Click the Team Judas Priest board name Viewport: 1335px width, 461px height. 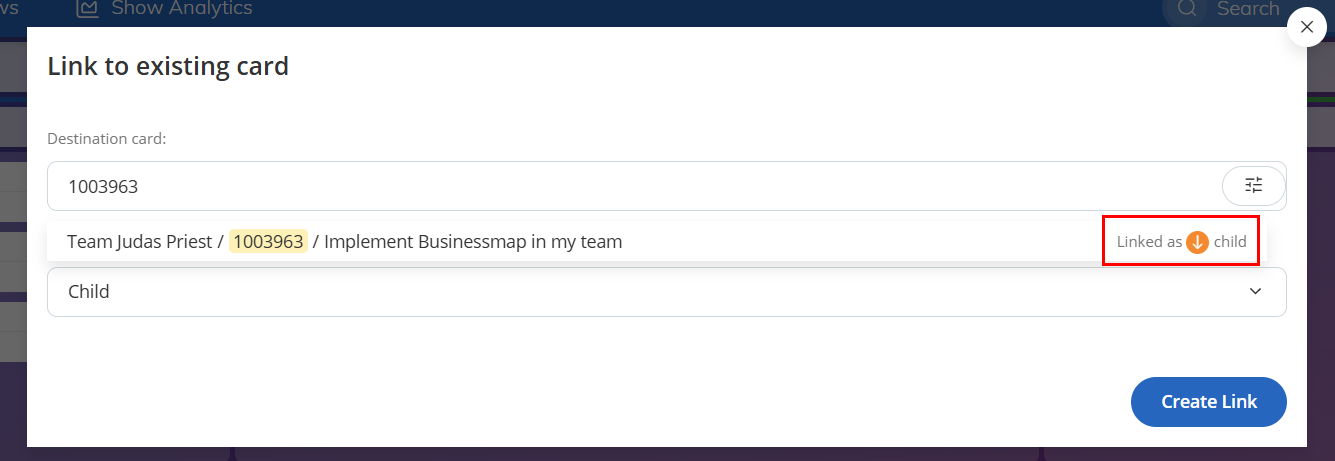(x=139, y=241)
